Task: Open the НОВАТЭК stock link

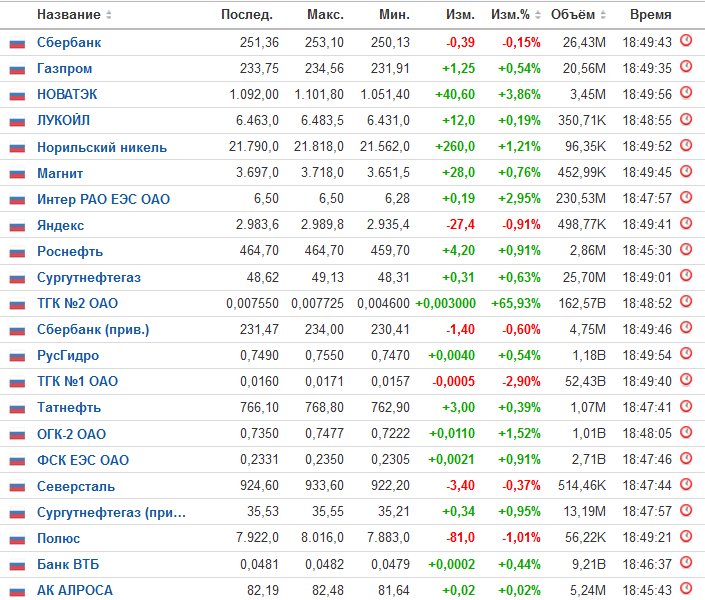Action: (67, 94)
